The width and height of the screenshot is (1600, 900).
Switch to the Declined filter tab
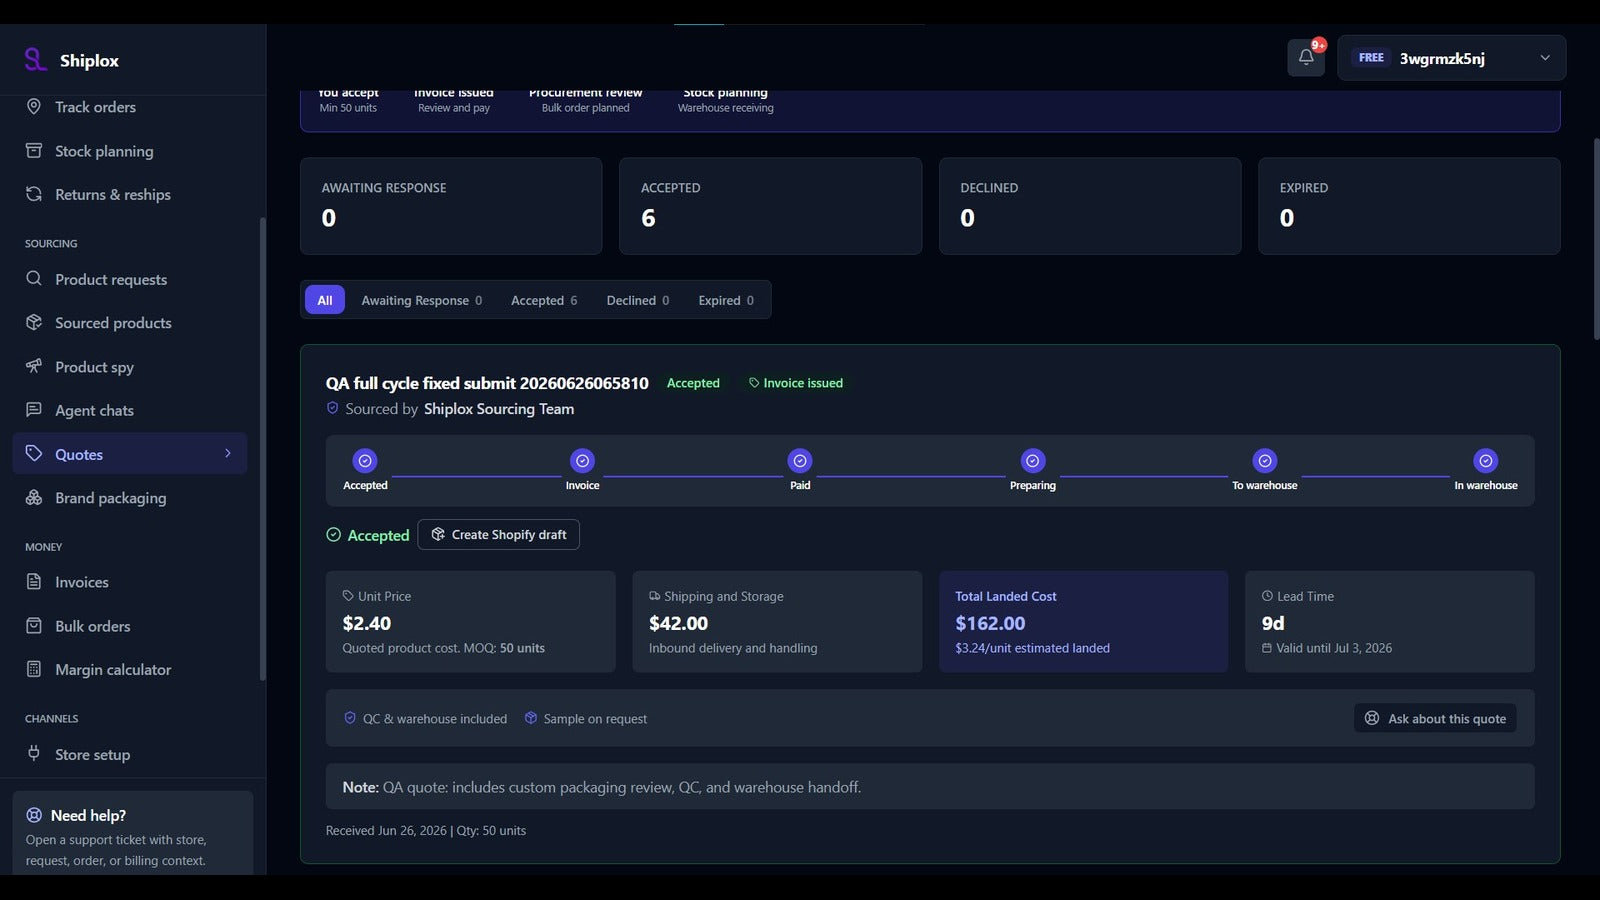coord(638,300)
